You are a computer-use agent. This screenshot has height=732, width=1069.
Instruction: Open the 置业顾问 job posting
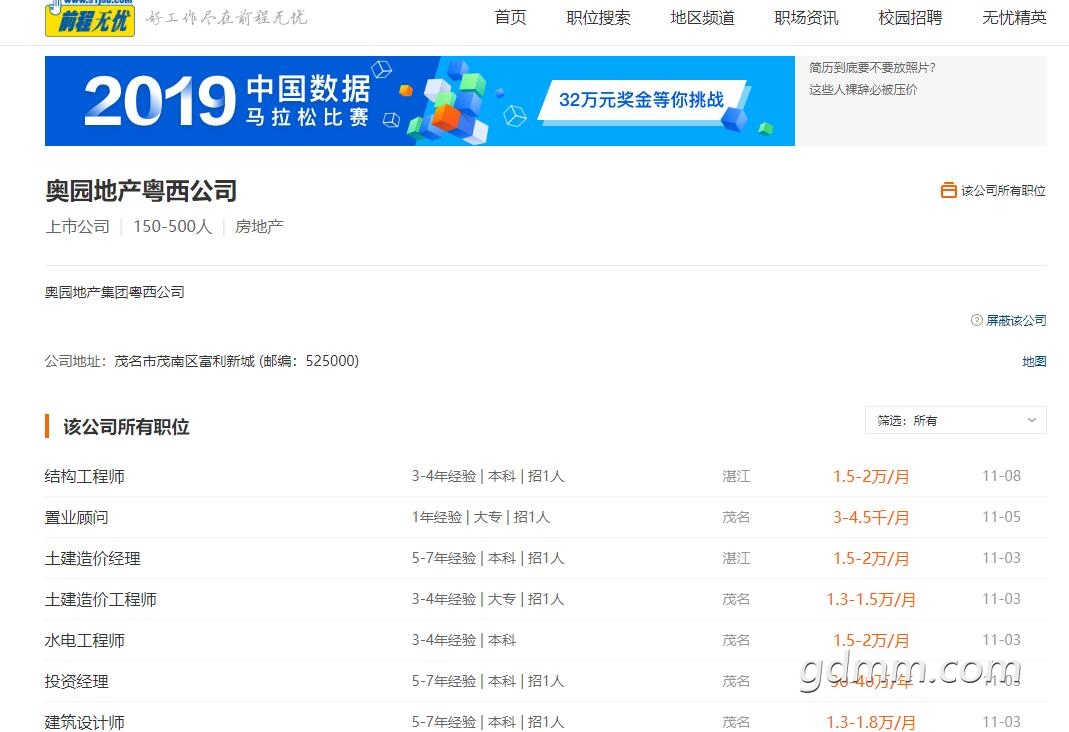[x=76, y=517]
